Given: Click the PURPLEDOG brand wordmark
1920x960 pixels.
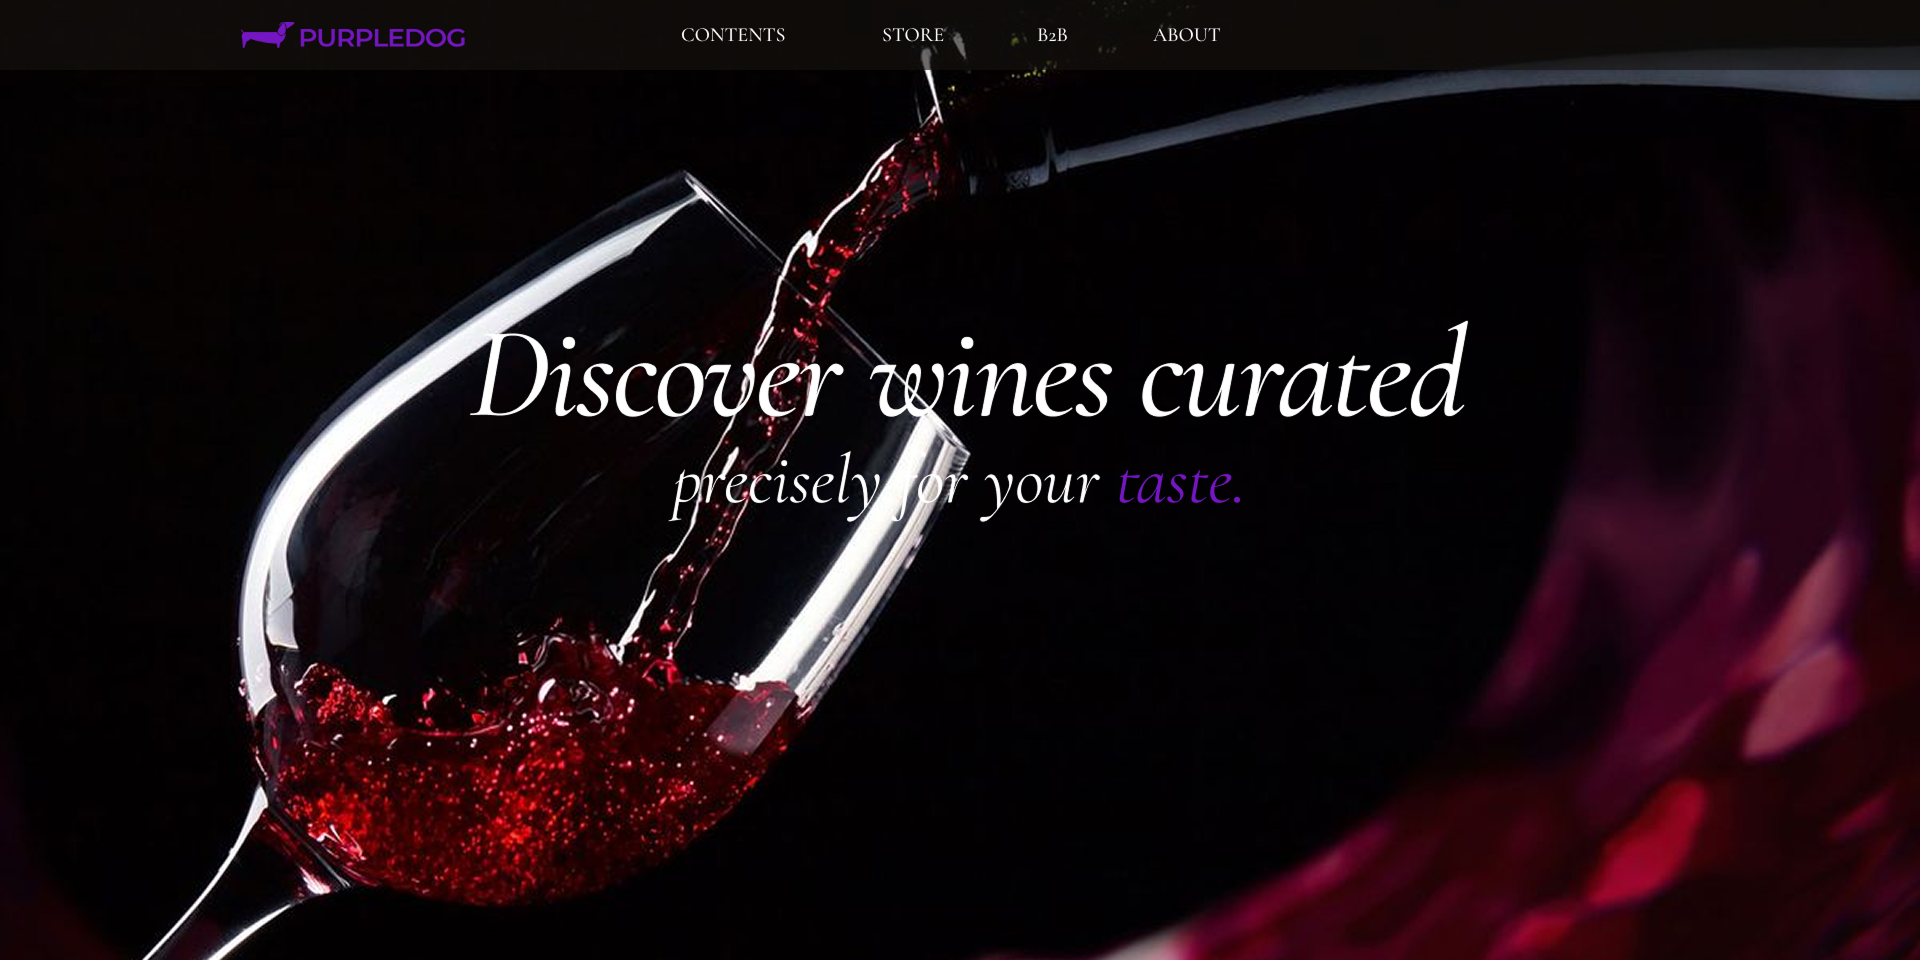Looking at the screenshot, I should pos(382,38).
